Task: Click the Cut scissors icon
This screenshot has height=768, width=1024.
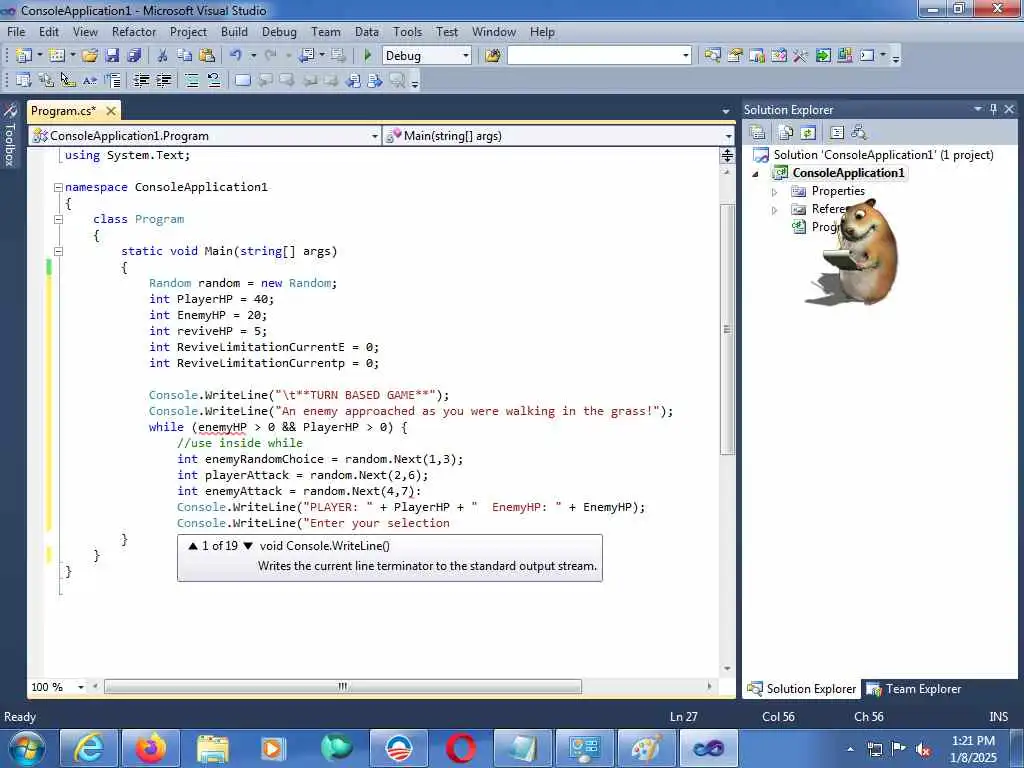Action: (x=163, y=56)
